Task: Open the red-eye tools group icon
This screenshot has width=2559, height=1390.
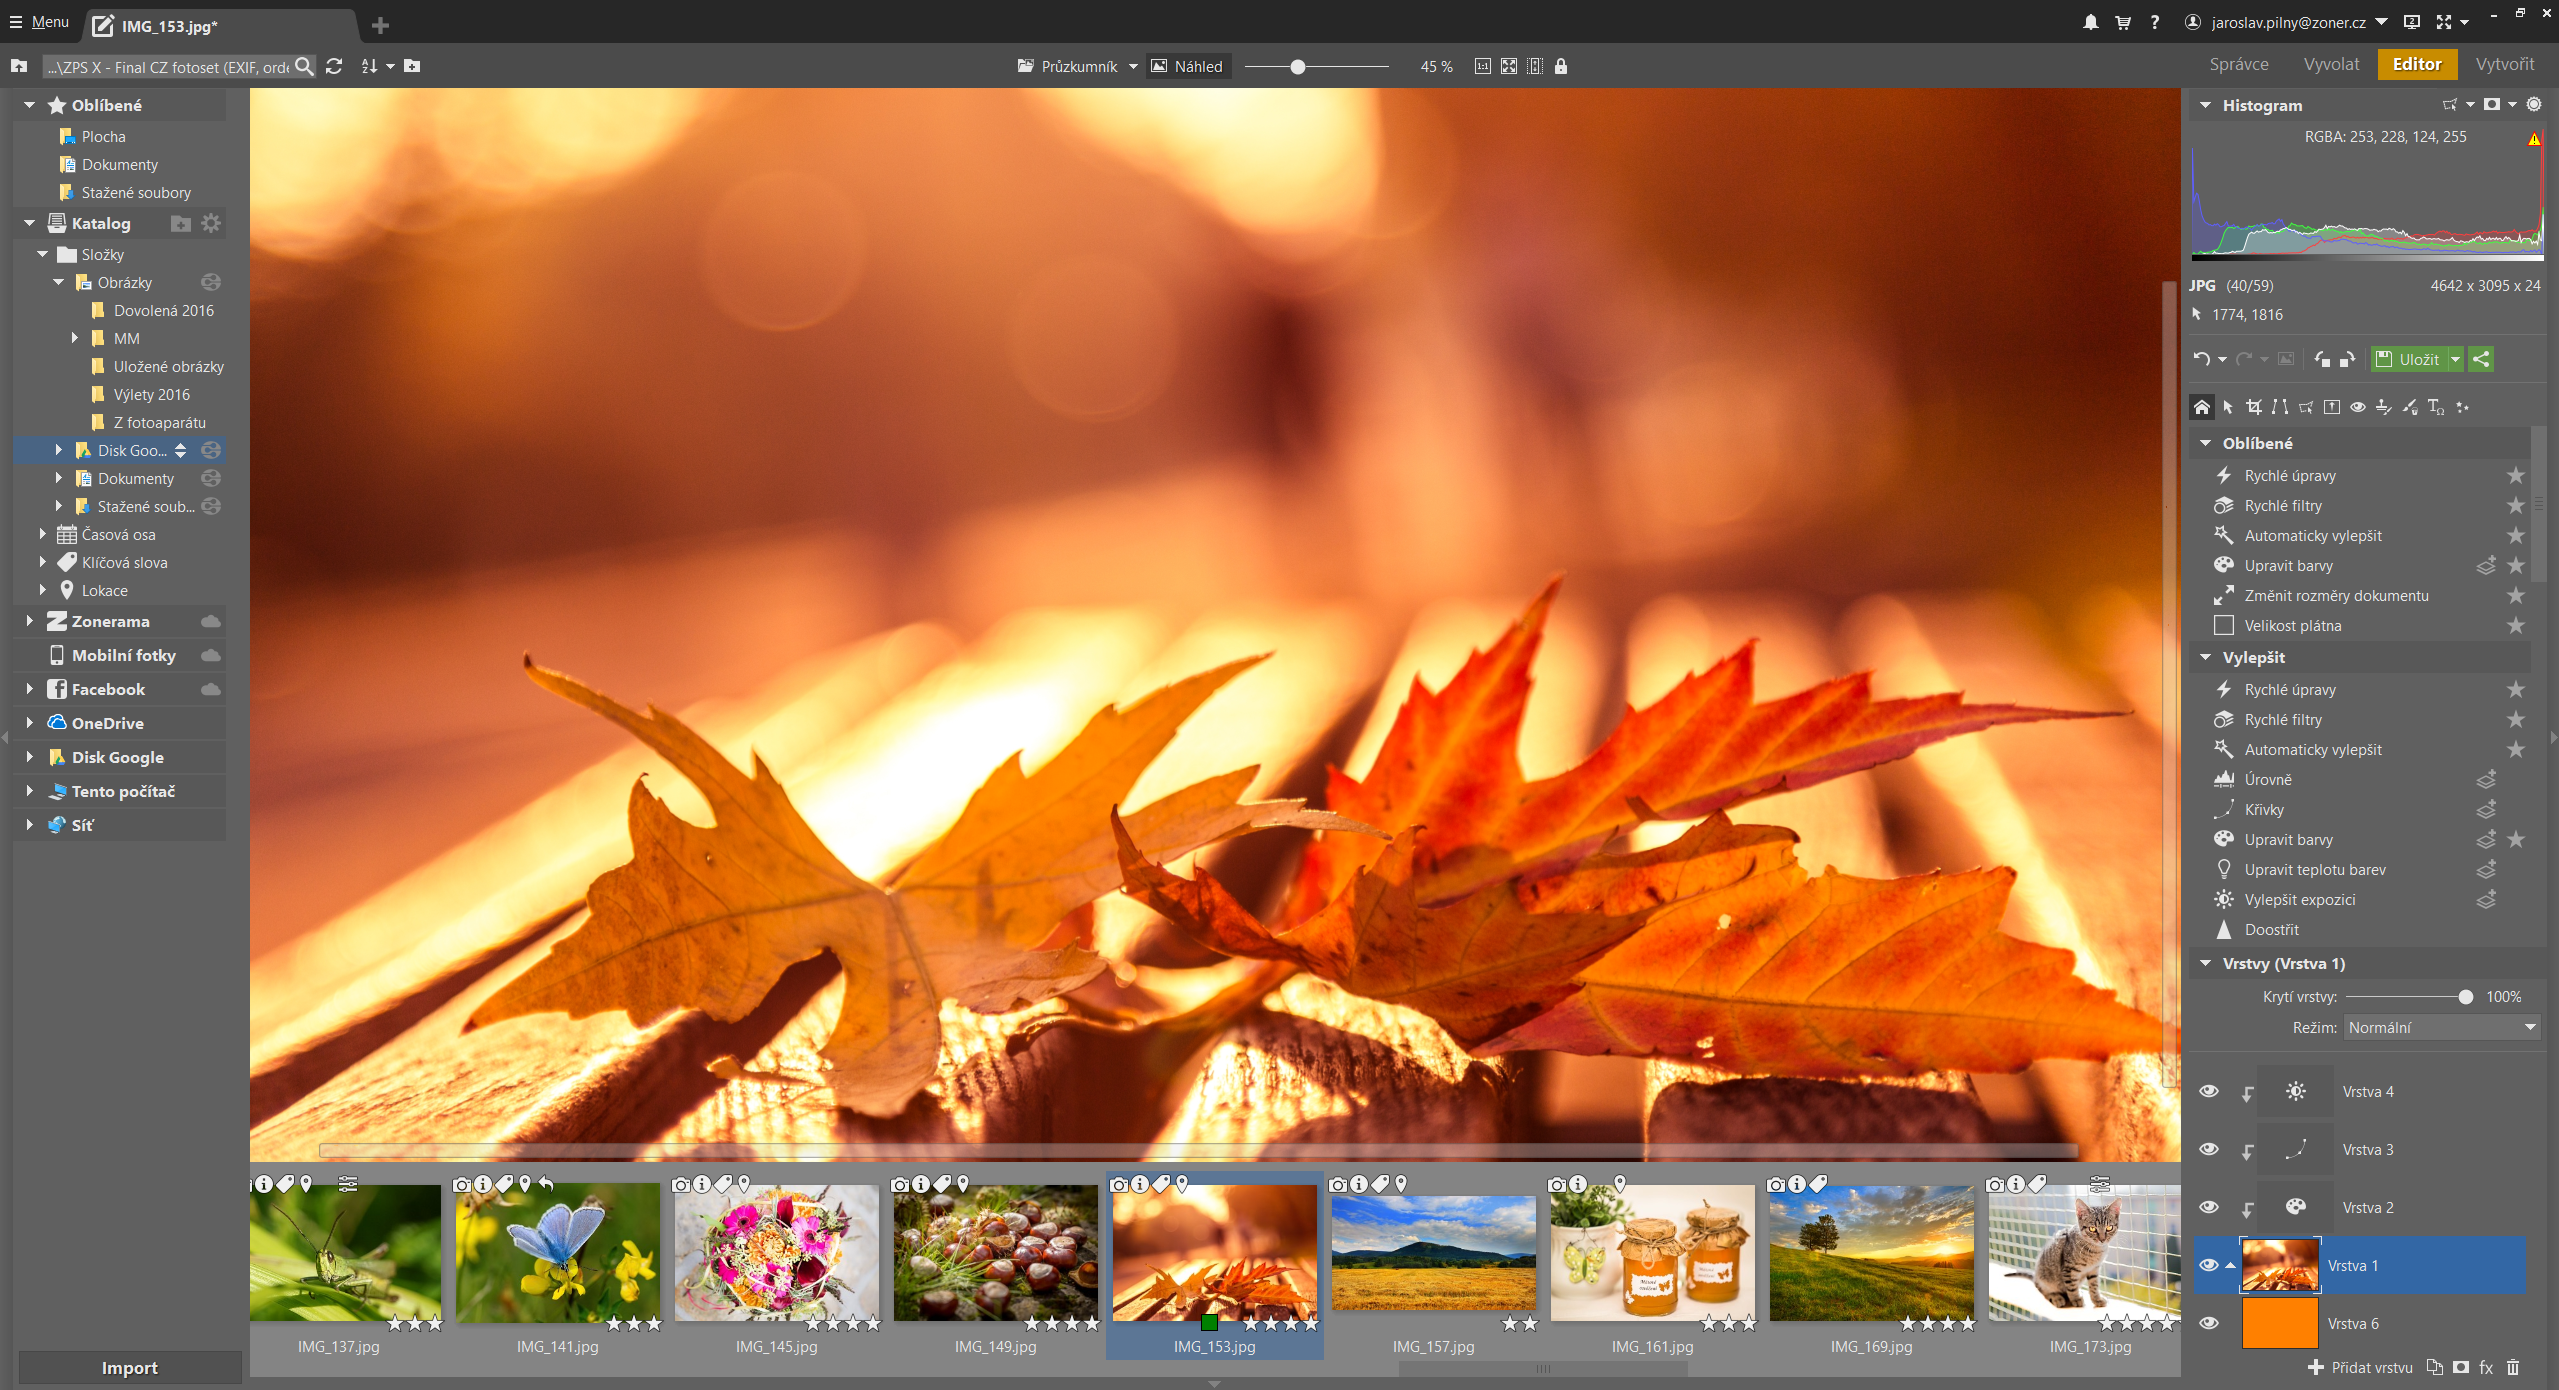Action: [x=2358, y=407]
